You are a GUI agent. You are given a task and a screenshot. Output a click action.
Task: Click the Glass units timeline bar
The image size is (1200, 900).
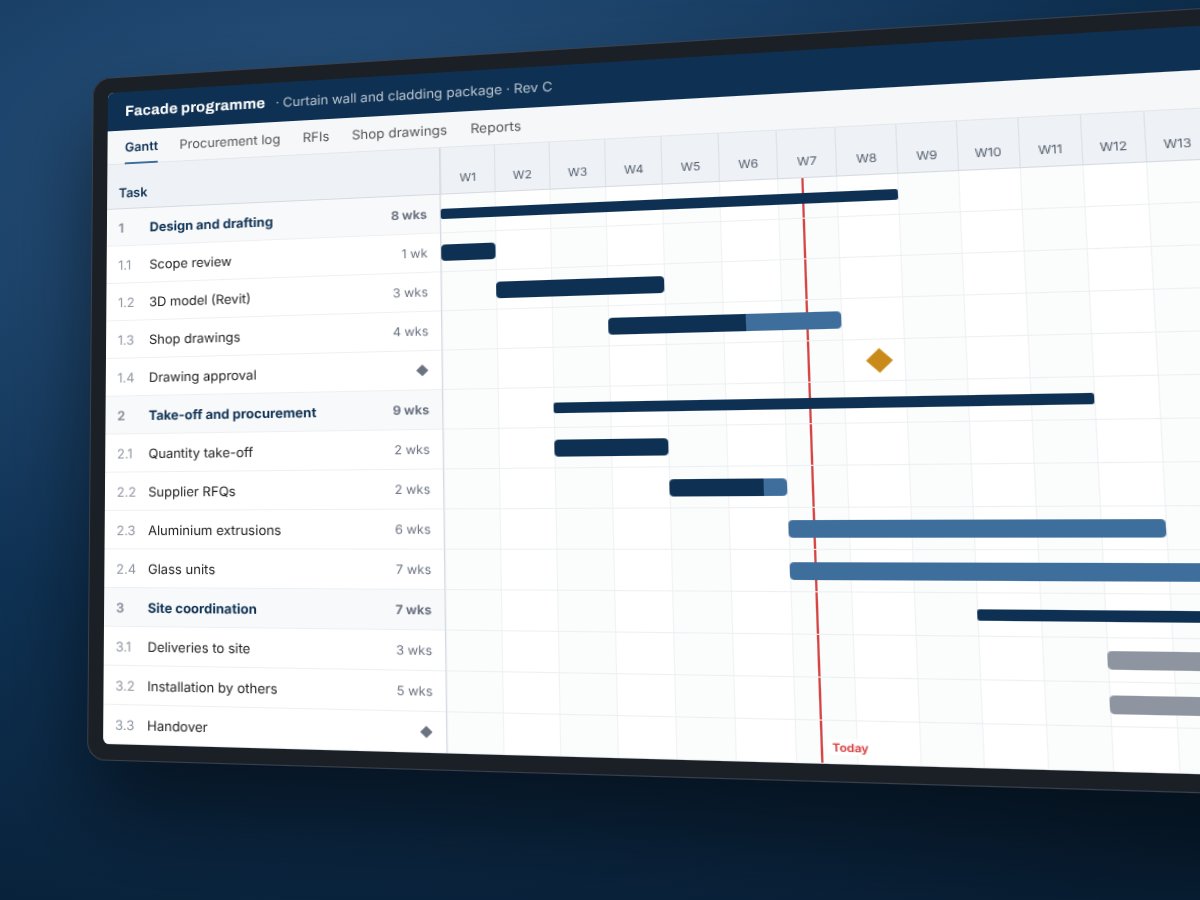point(995,572)
